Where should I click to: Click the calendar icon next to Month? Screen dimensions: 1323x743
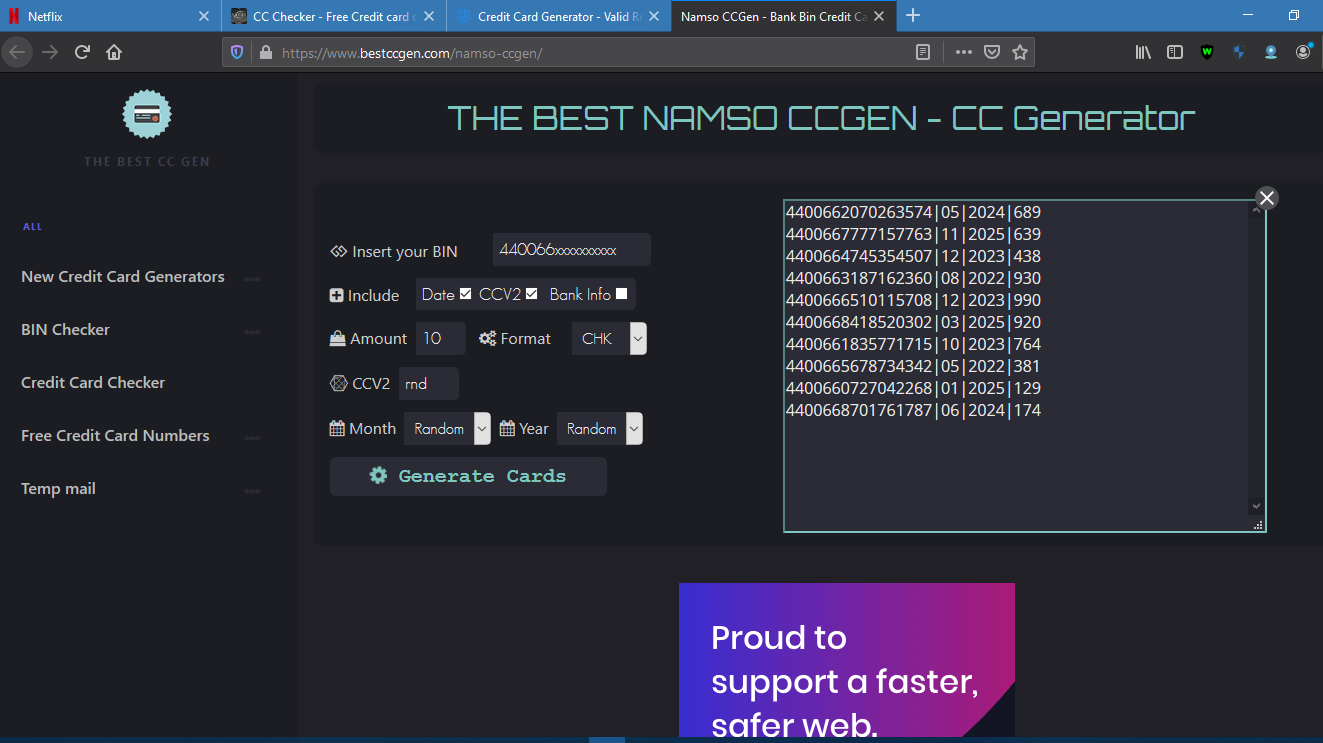pos(336,428)
